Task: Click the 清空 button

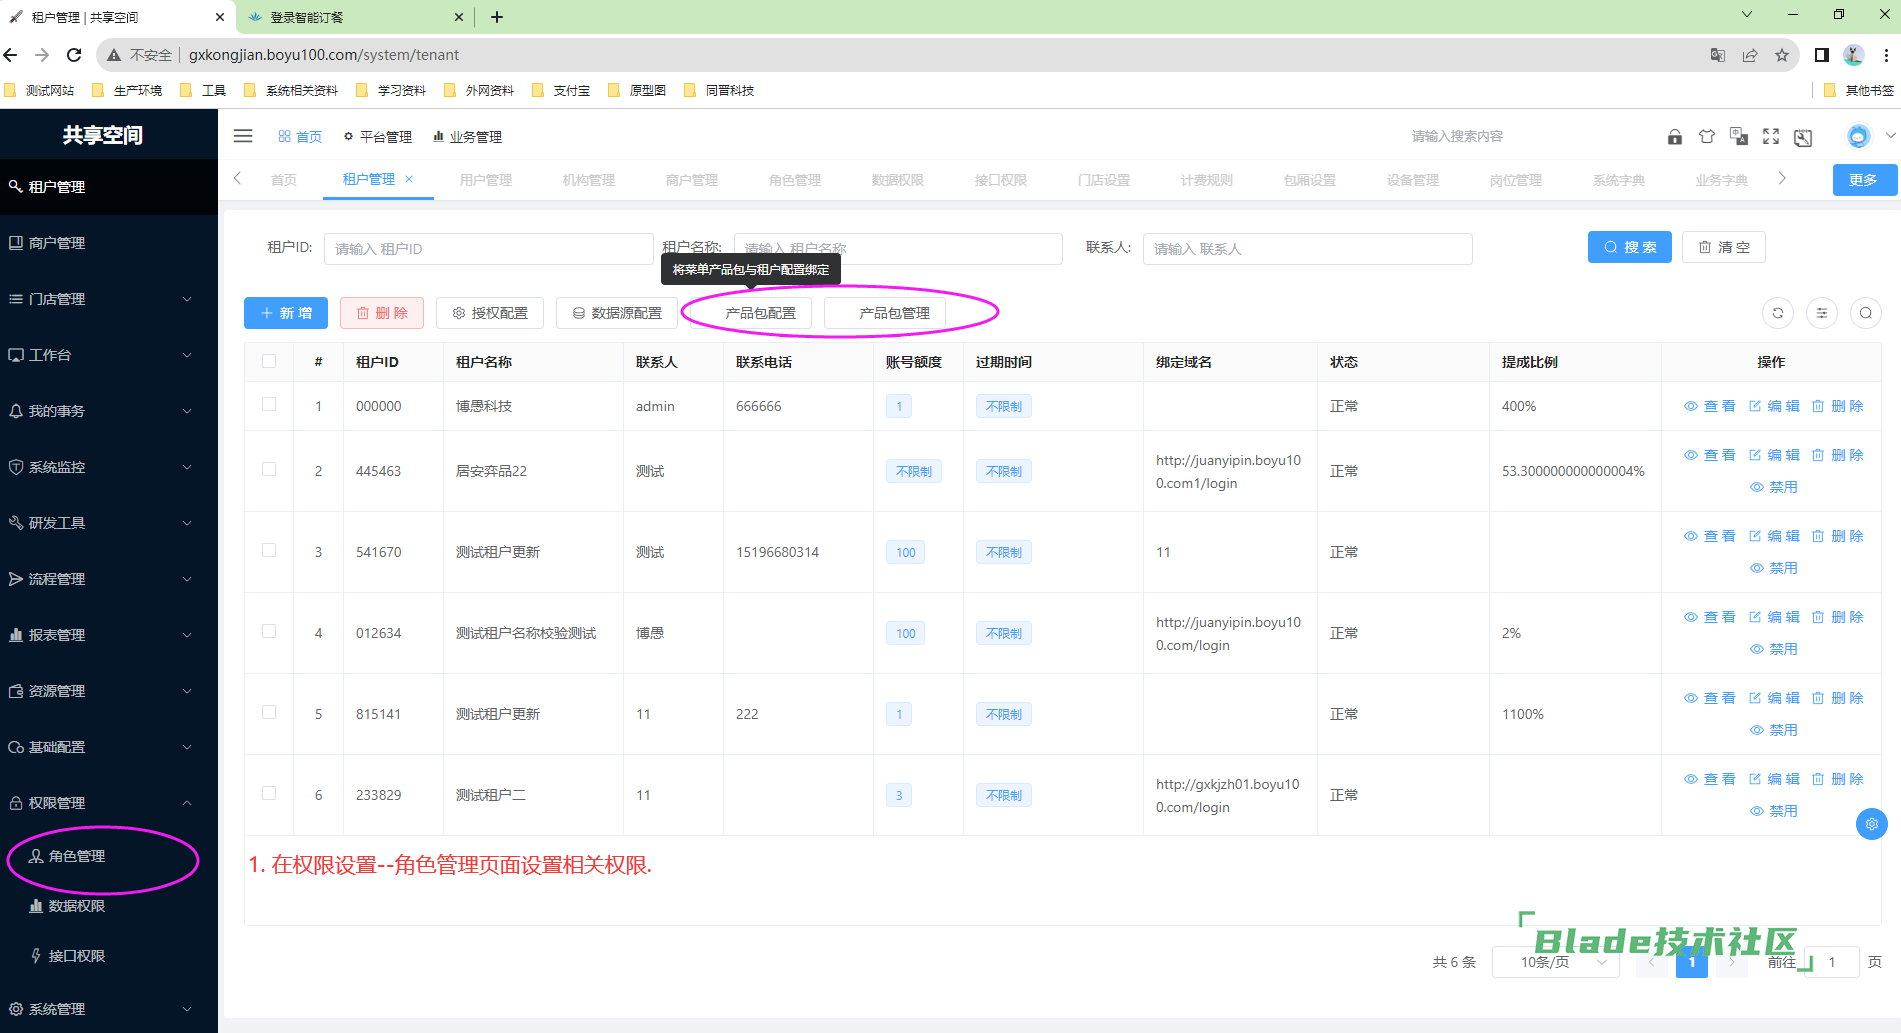Action: point(1724,247)
